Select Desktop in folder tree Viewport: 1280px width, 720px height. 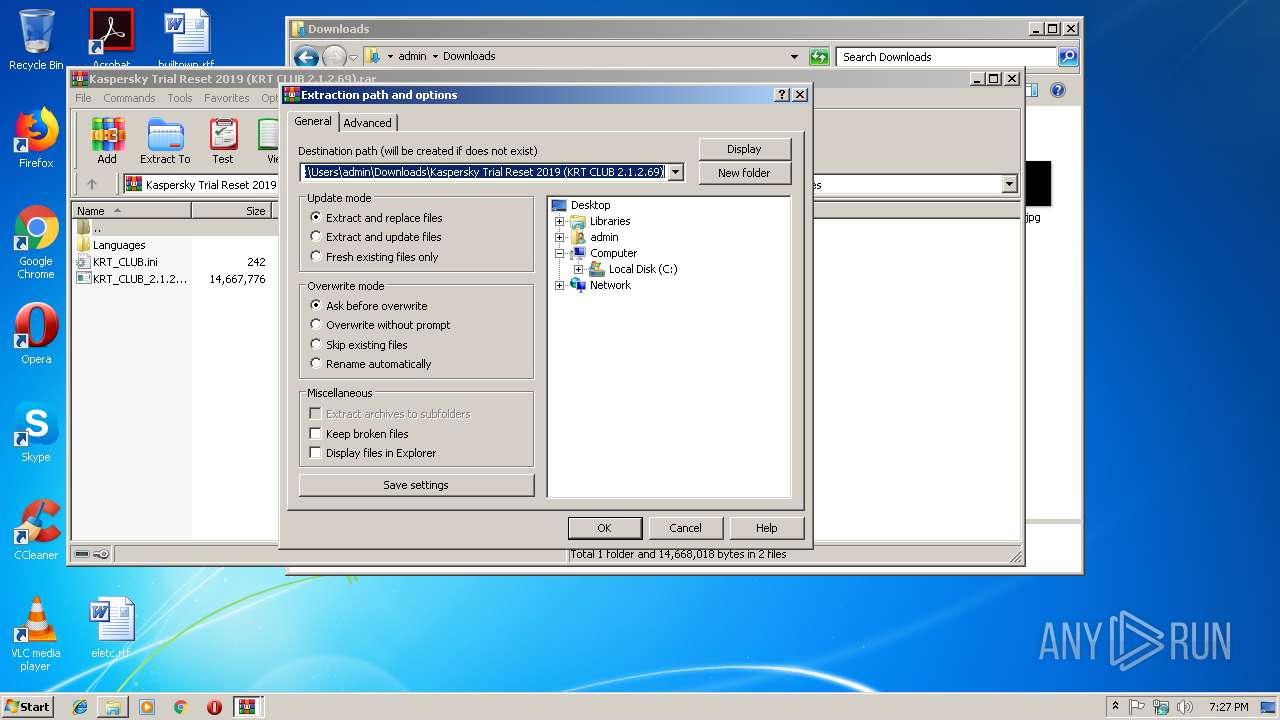pos(590,205)
